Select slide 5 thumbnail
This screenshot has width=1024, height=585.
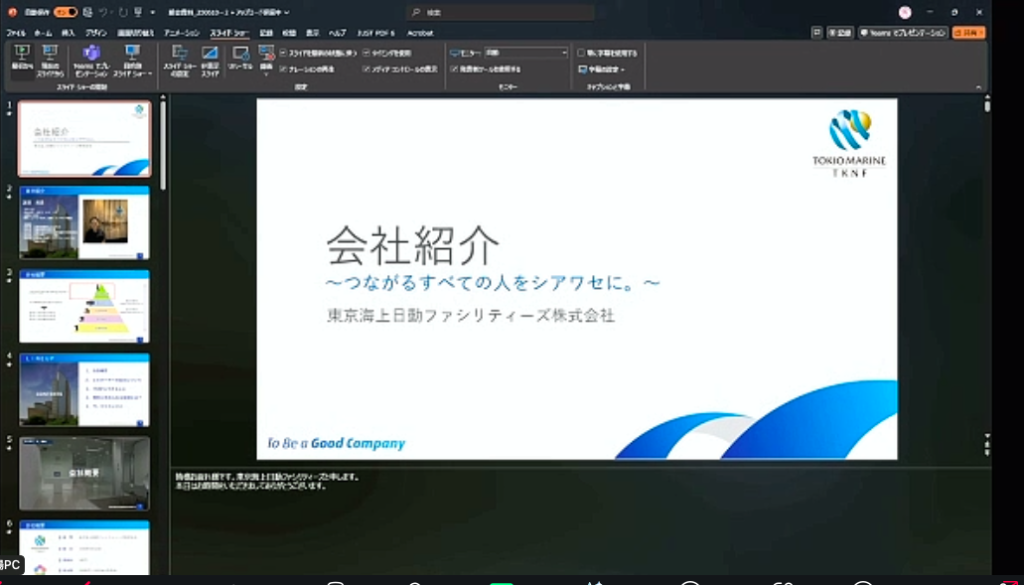click(85, 473)
